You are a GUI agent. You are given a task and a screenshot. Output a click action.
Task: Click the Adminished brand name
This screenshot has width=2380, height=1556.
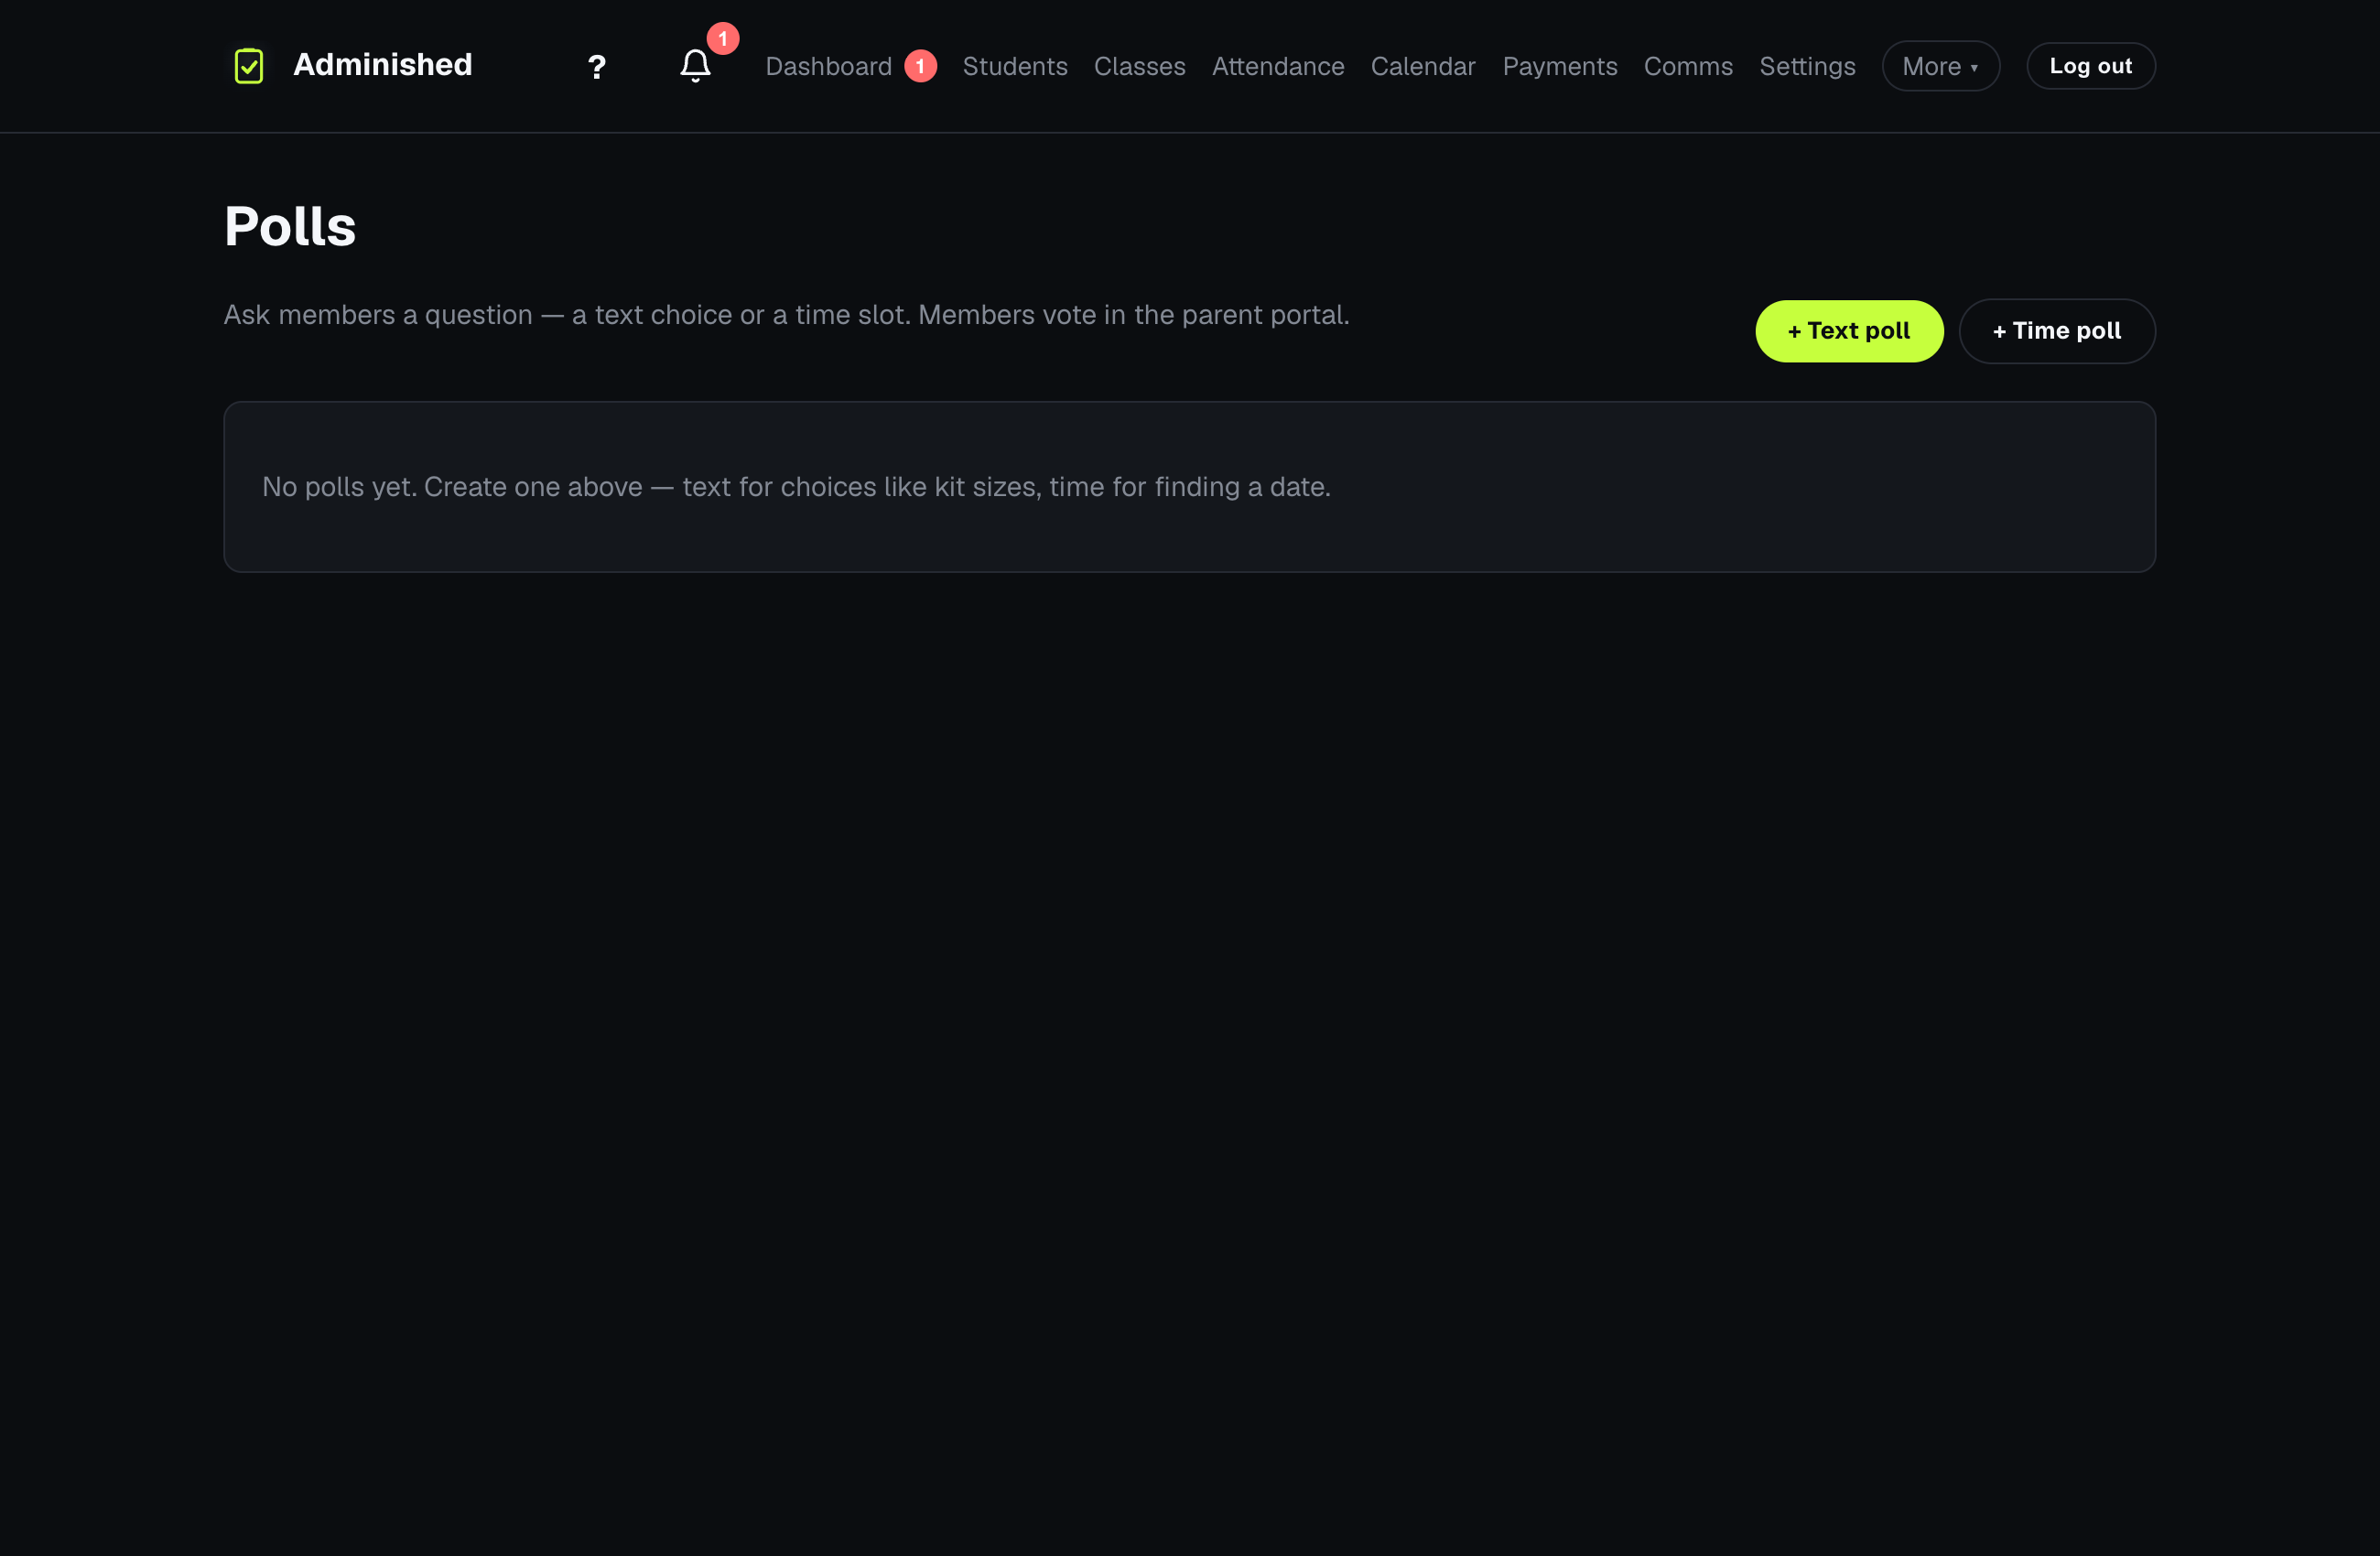pyautogui.click(x=382, y=65)
